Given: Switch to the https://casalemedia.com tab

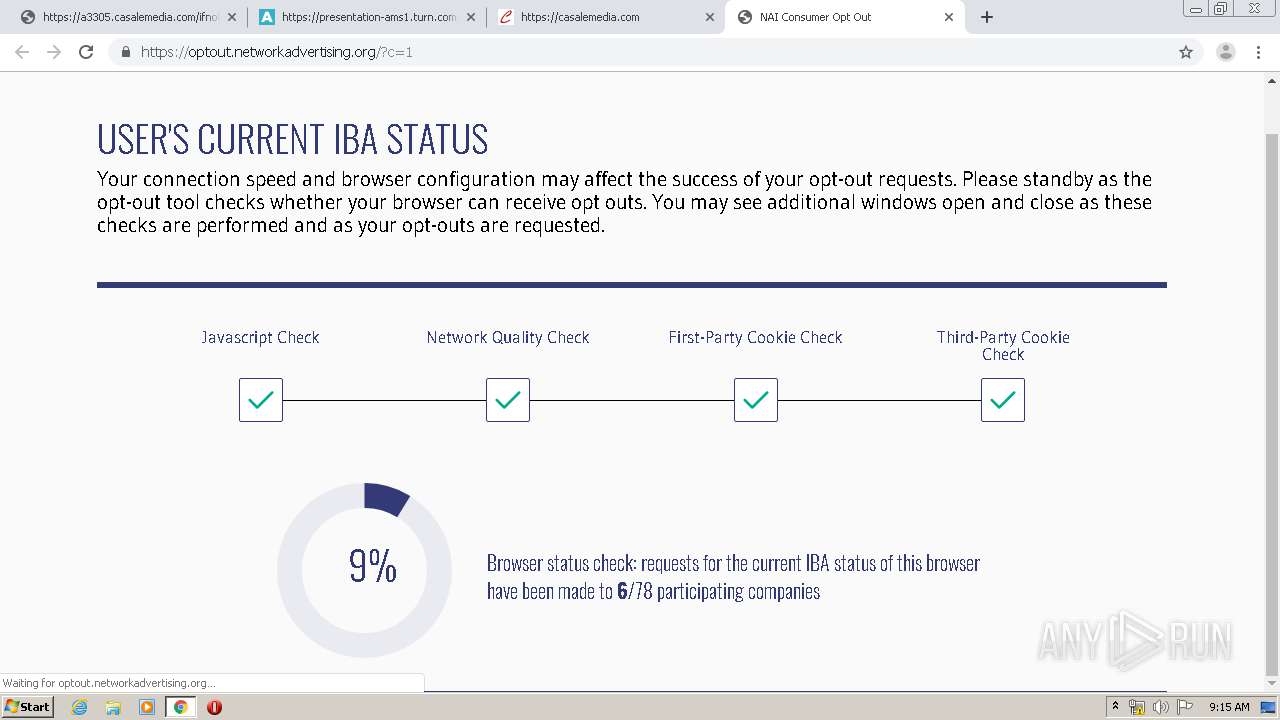Looking at the screenshot, I should pyautogui.click(x=606, y=17).
